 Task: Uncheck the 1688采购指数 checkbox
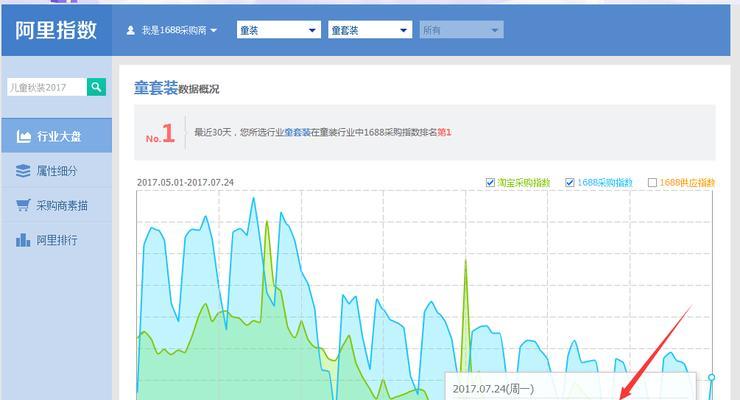[x=570, y=183]
